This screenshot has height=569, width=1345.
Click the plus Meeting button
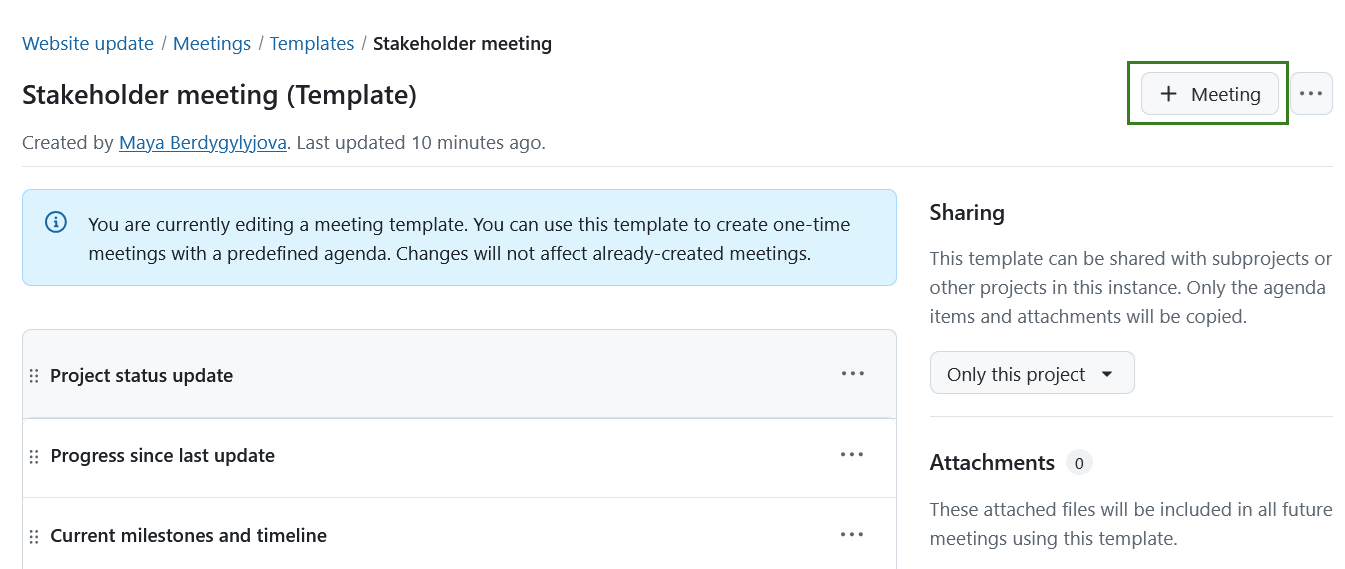point(1209,94)
